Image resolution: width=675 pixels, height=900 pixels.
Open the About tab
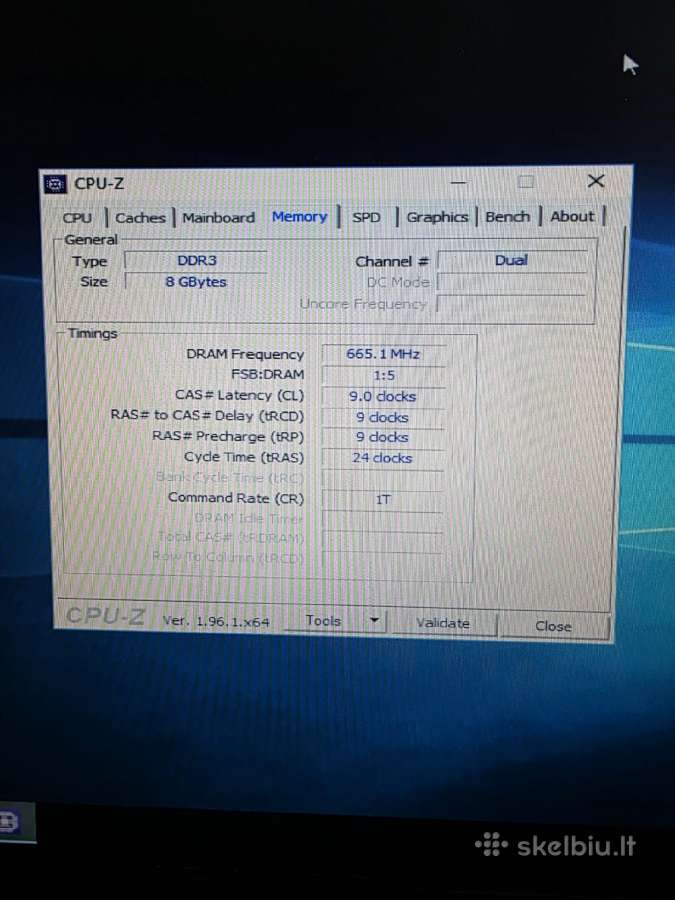(572, 216)
